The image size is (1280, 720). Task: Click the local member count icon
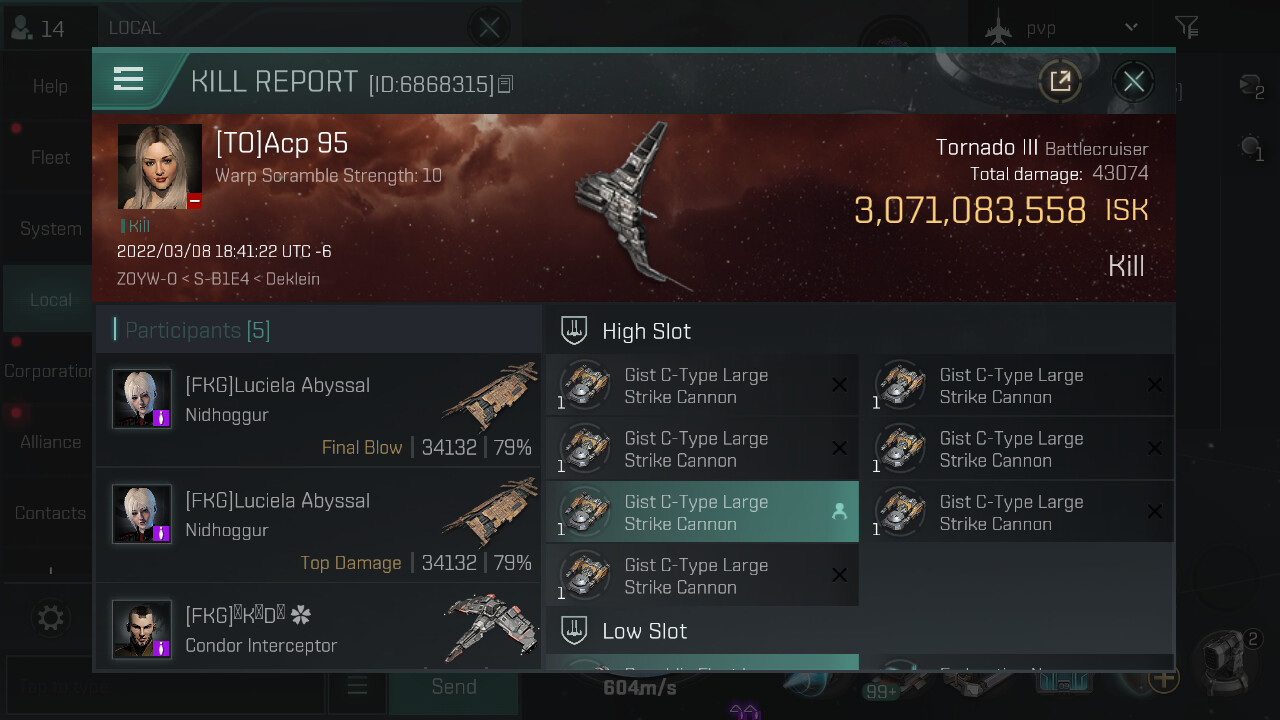pos(20,28)
